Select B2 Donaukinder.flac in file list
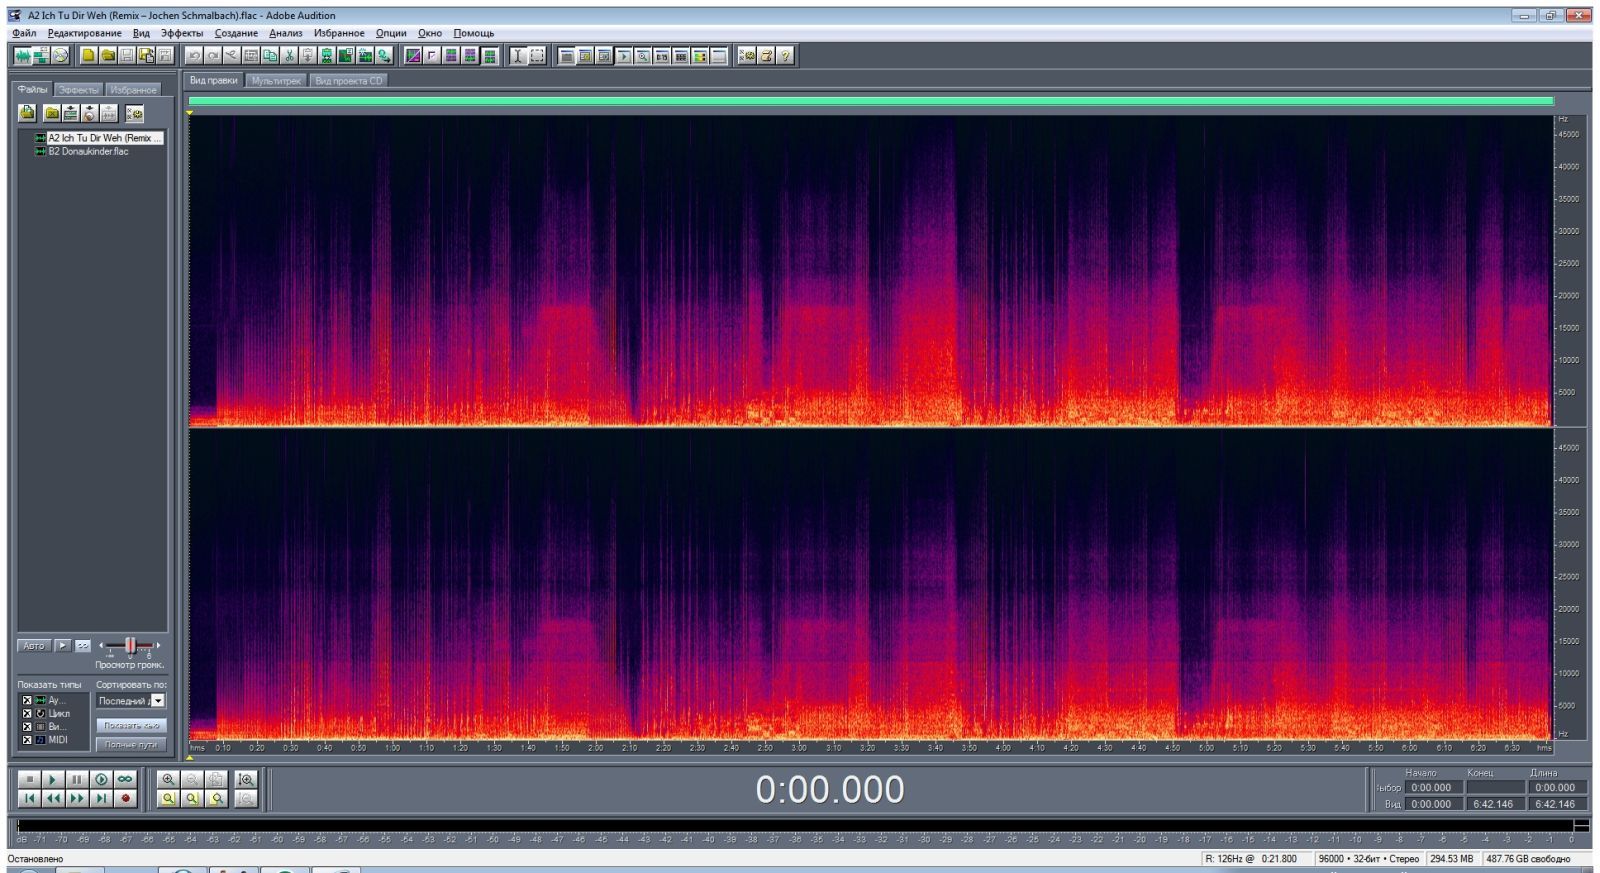This screenshot has width=1600, height=873. tap(88, 152)
